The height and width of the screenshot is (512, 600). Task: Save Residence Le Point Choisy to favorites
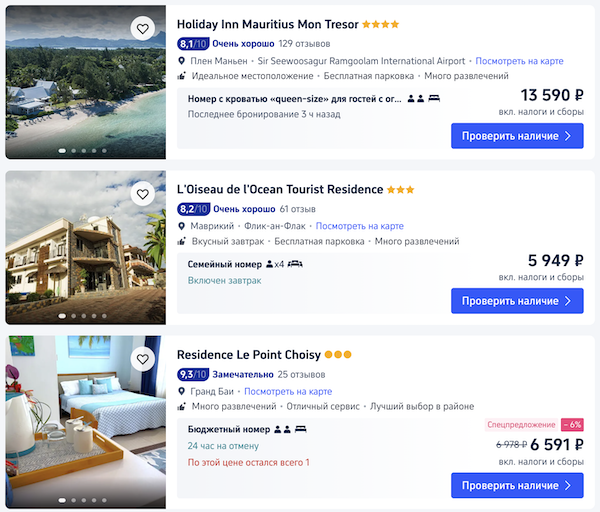143,359
